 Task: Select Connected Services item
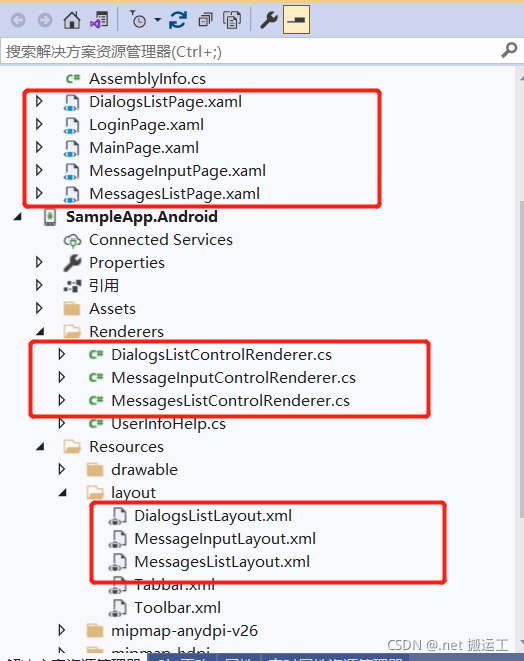[161, 239]
